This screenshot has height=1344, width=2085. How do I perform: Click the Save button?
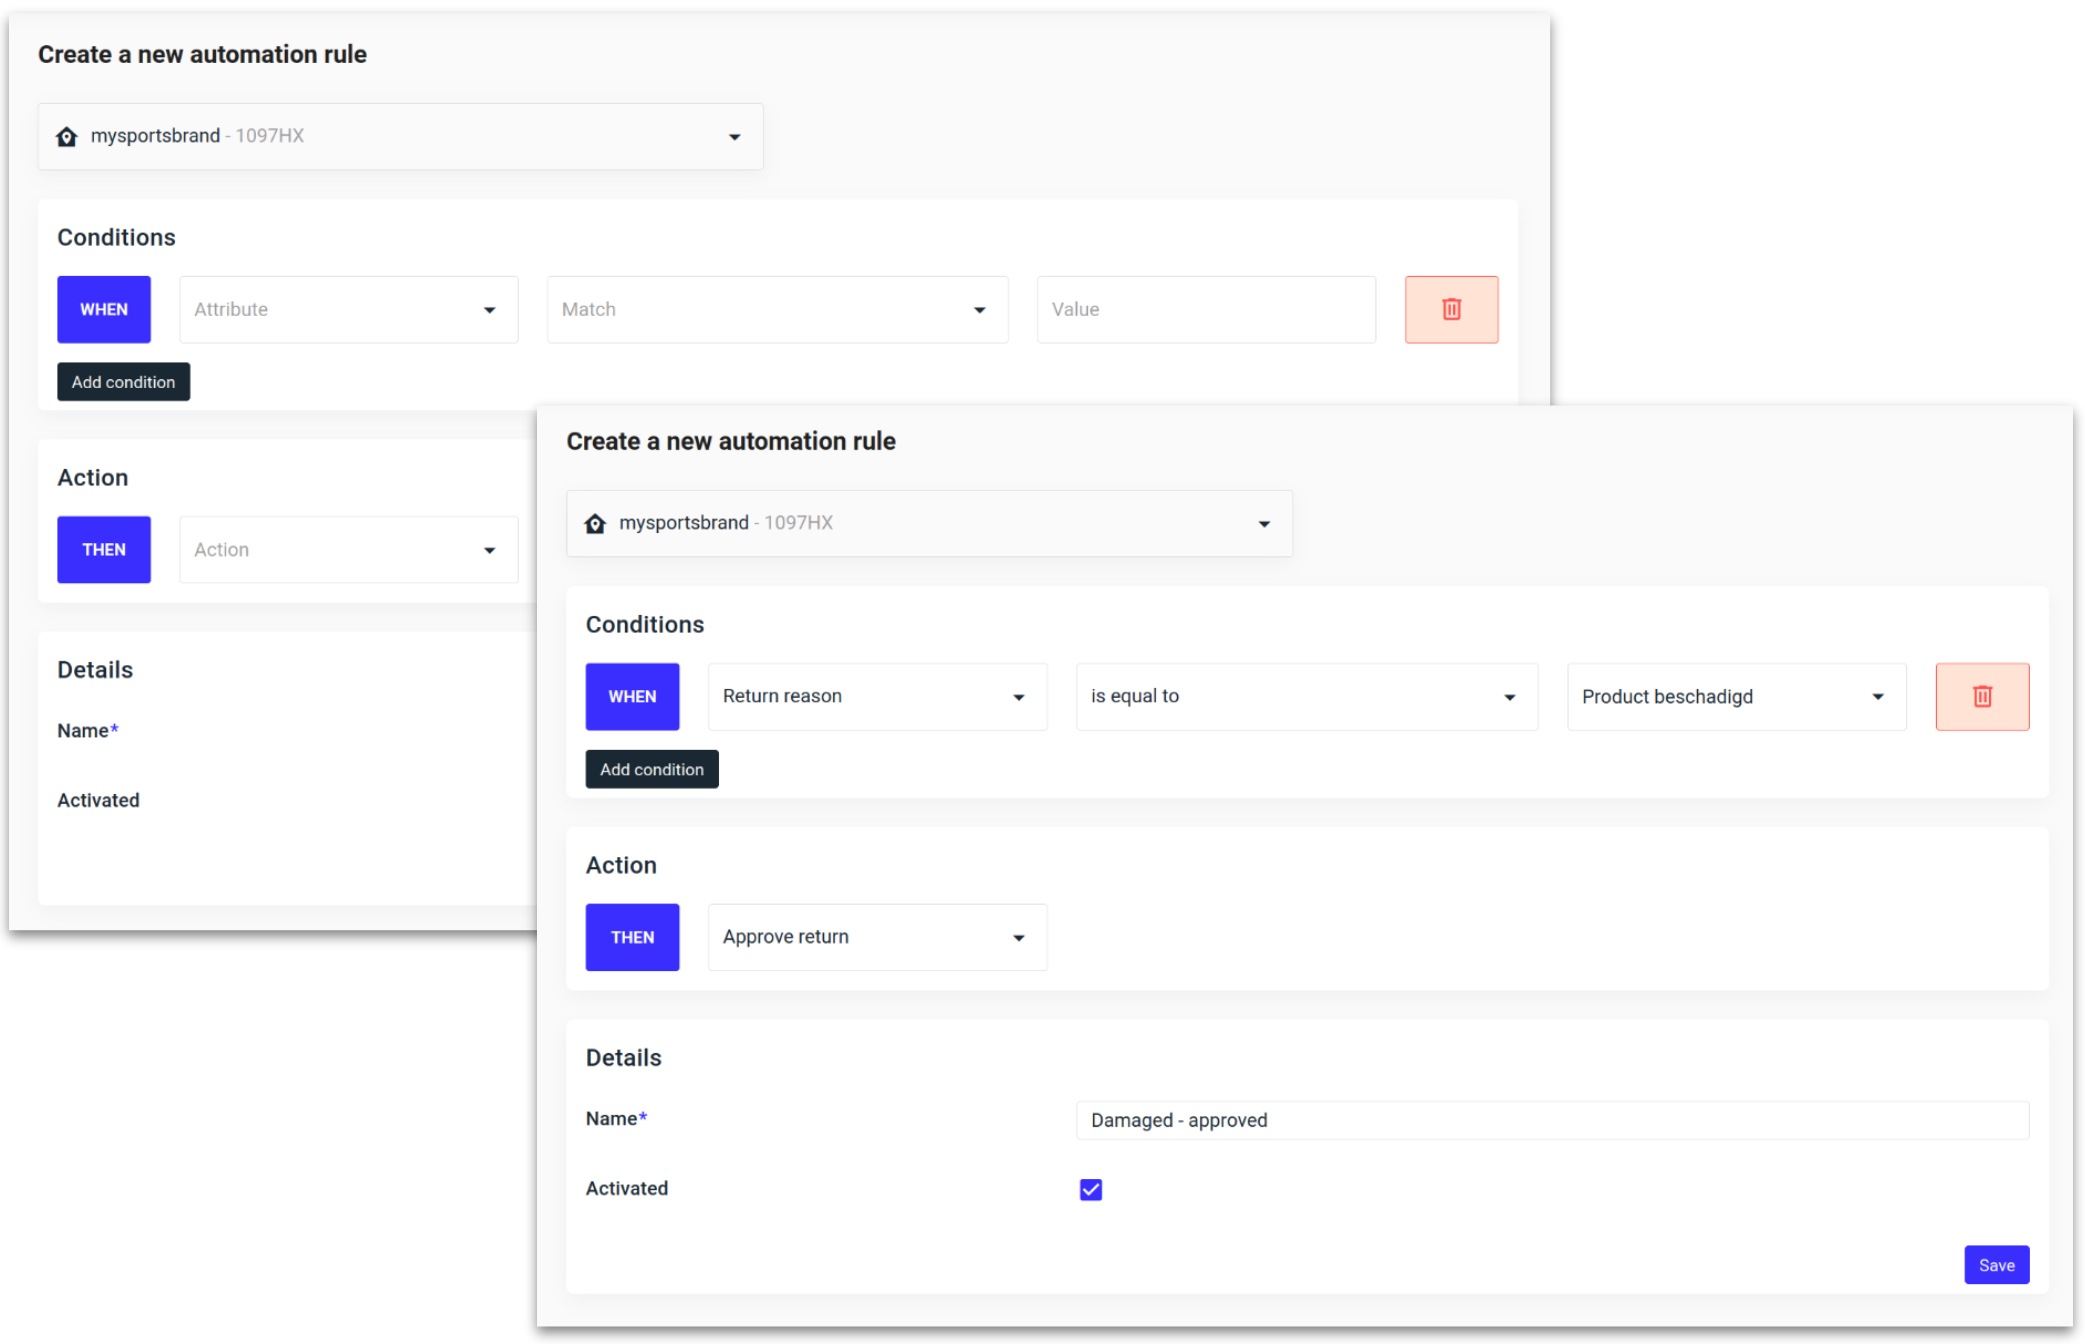tap(1995, 1265)
